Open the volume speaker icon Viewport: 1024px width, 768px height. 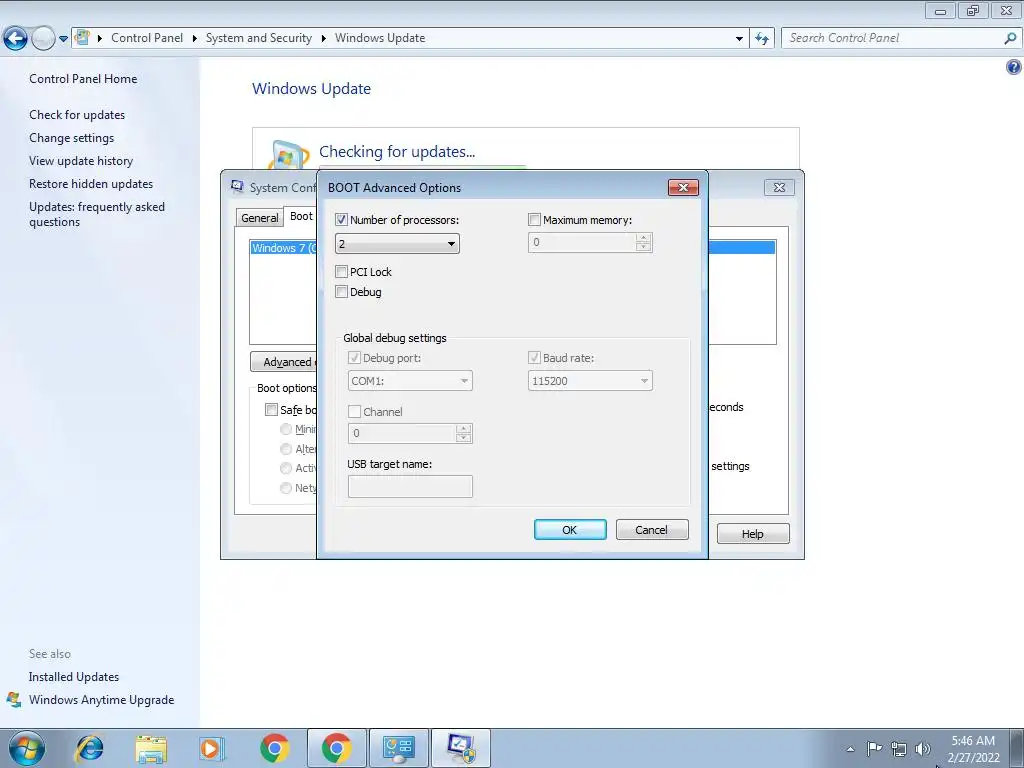tap(923, 749)
